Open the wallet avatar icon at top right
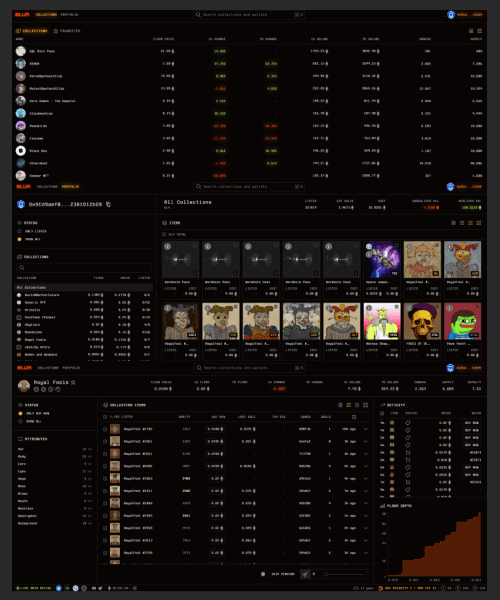 451,15
